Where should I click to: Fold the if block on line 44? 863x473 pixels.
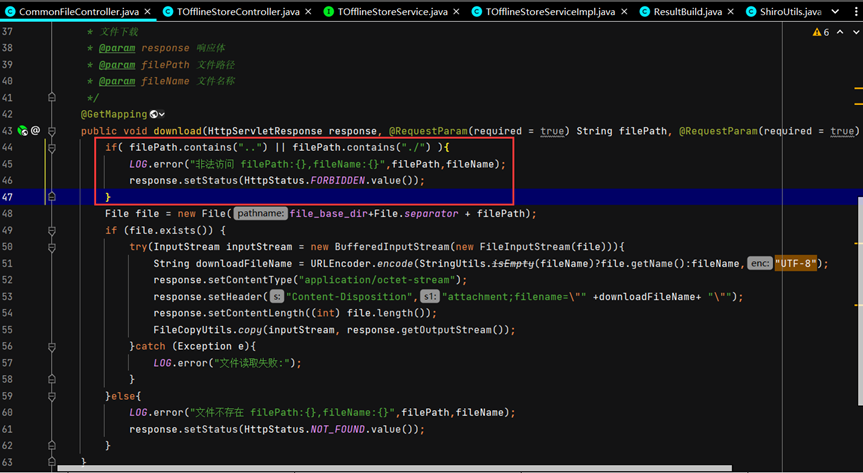(x=52, y=147)
